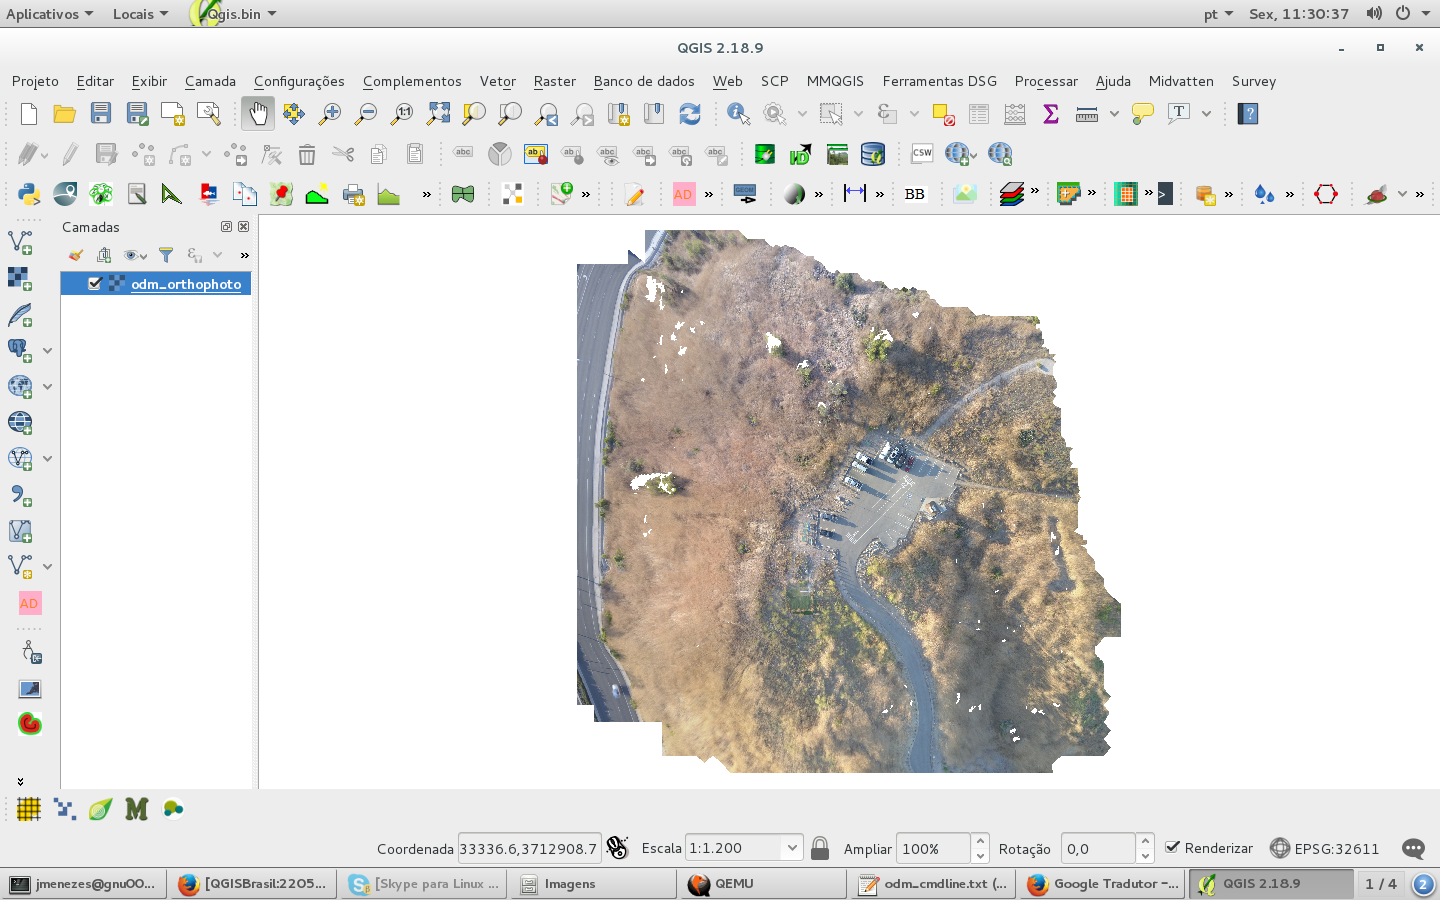Toggle the scale lock padlock

point(820,848)
